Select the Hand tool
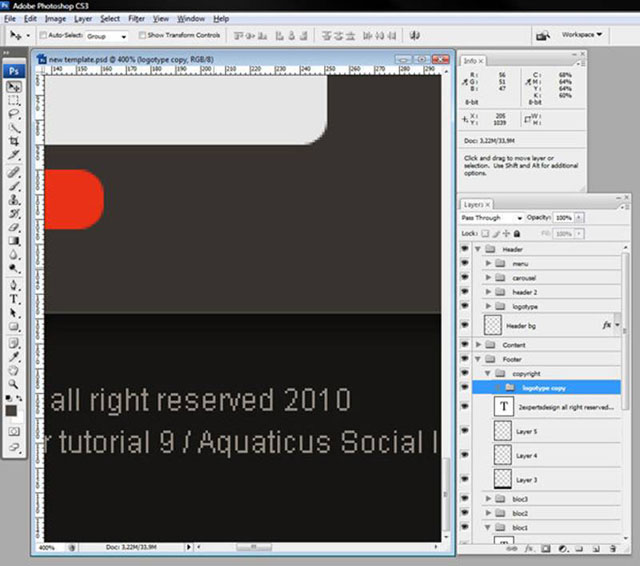Viewport: 640px width, 566px height. [x=14, y=371]
